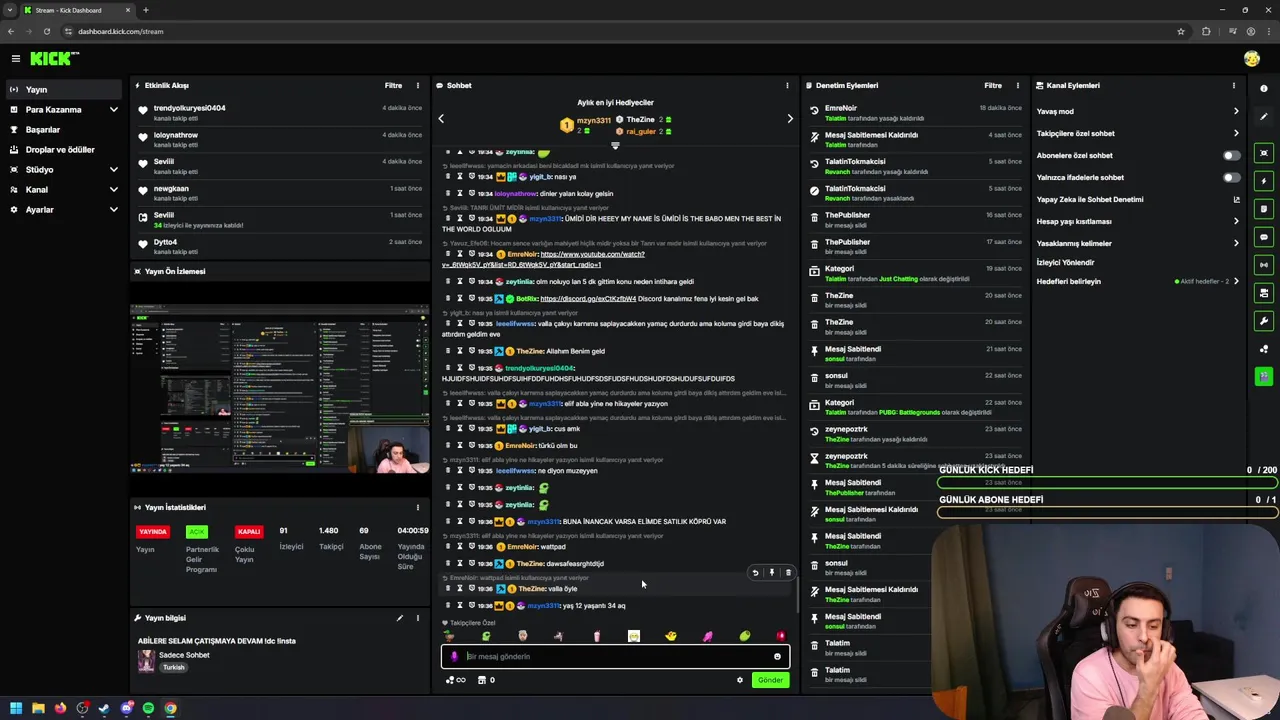Open Kanal Eylemleri panel three-dot menu
1280x720 pixels.
click(1233, 85)
